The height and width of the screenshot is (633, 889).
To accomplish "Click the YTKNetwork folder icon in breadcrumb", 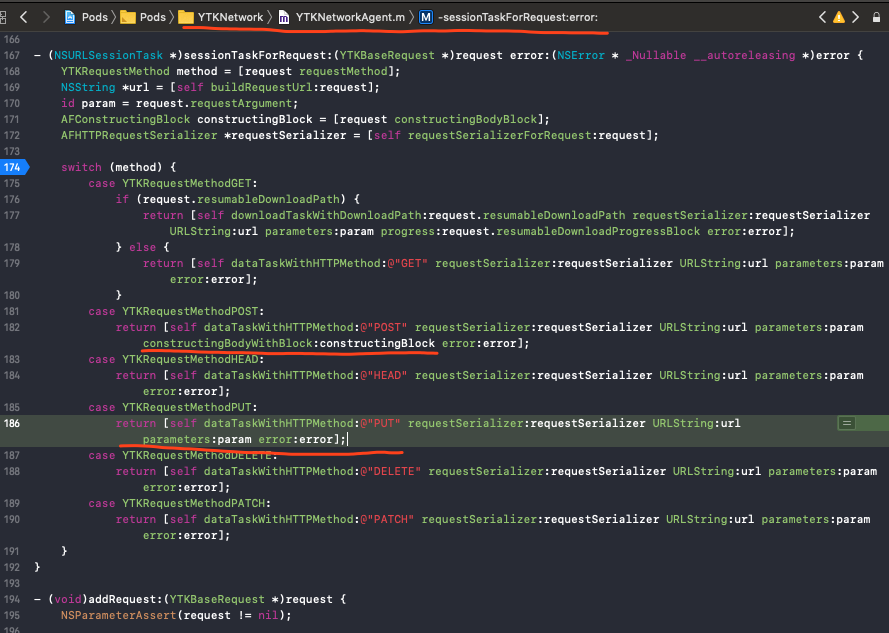I will point(185,16).
